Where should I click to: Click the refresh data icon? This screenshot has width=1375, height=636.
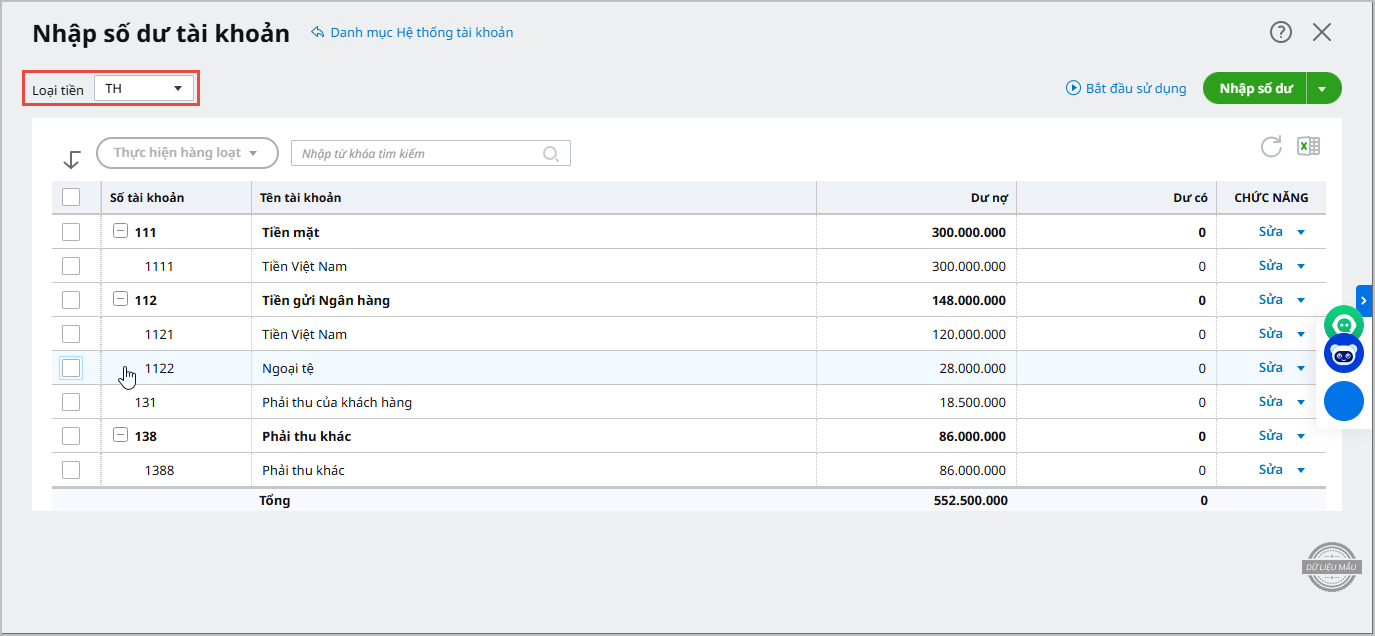click(1271, 147)
